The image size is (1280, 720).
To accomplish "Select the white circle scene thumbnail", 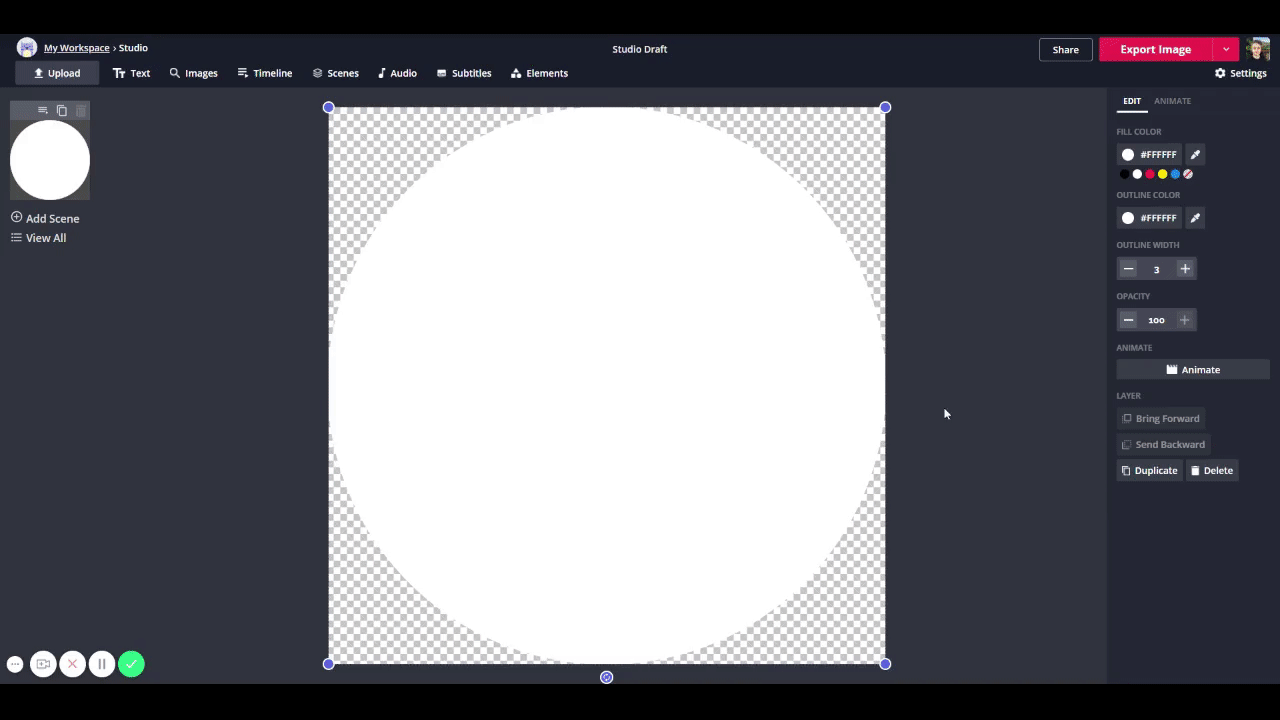I will [50, 160].
